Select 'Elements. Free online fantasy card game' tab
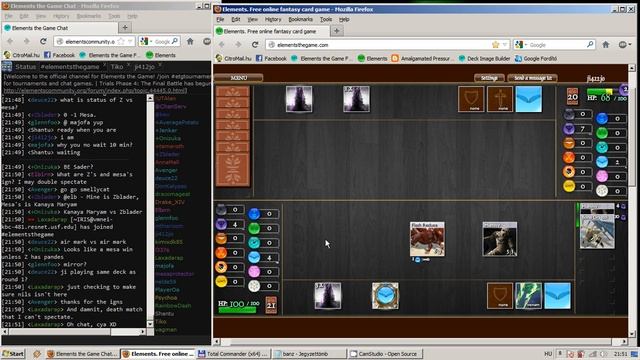This screenshot has width=640, height=360. [271, 31]
